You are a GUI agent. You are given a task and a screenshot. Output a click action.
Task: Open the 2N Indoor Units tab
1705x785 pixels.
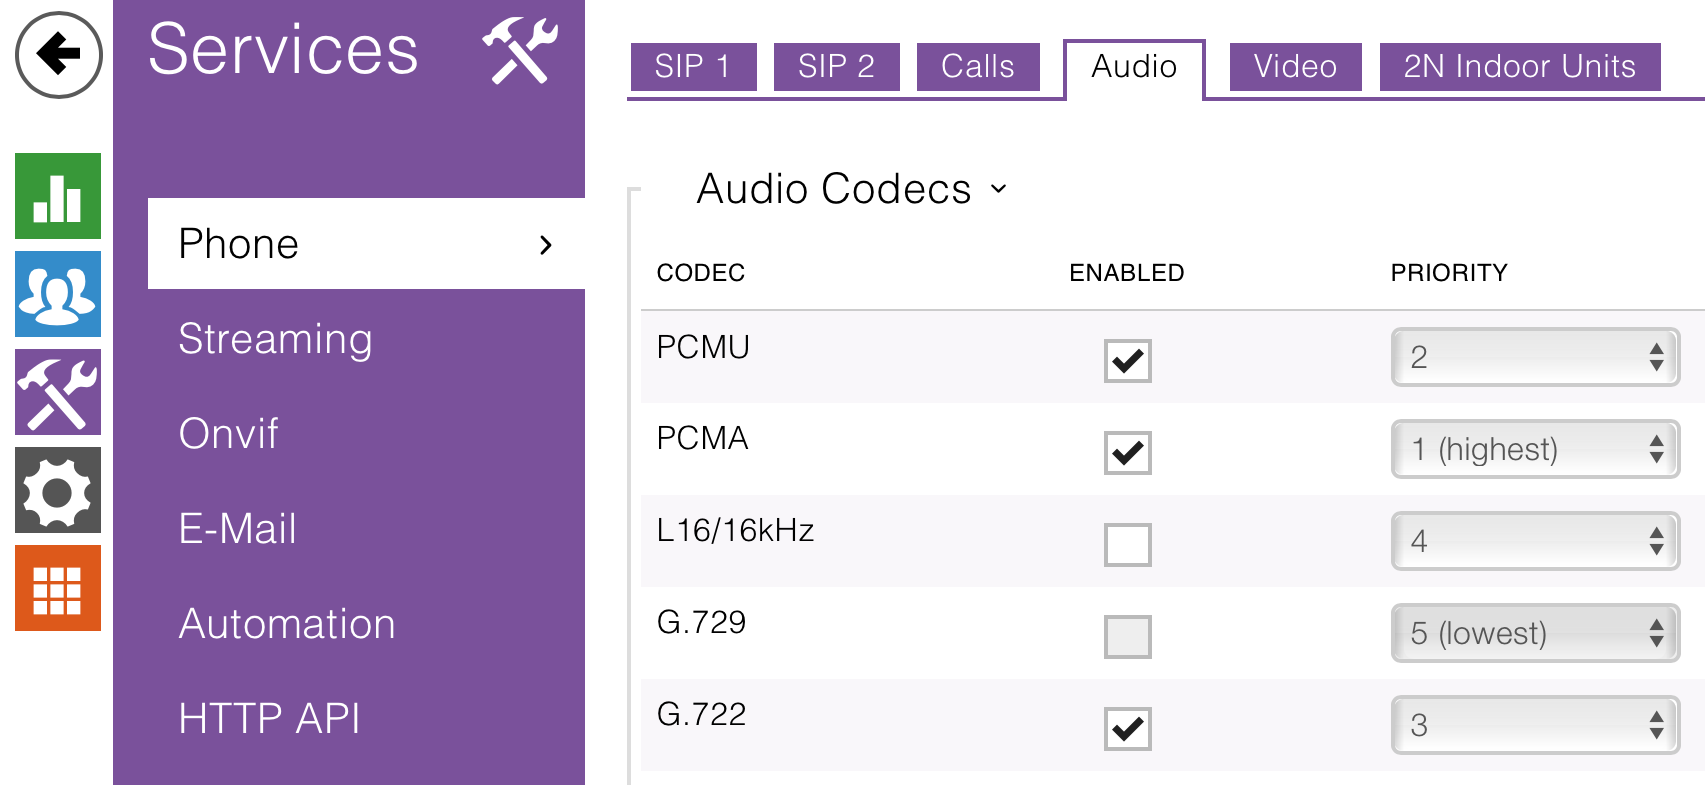pos(1519,67)
